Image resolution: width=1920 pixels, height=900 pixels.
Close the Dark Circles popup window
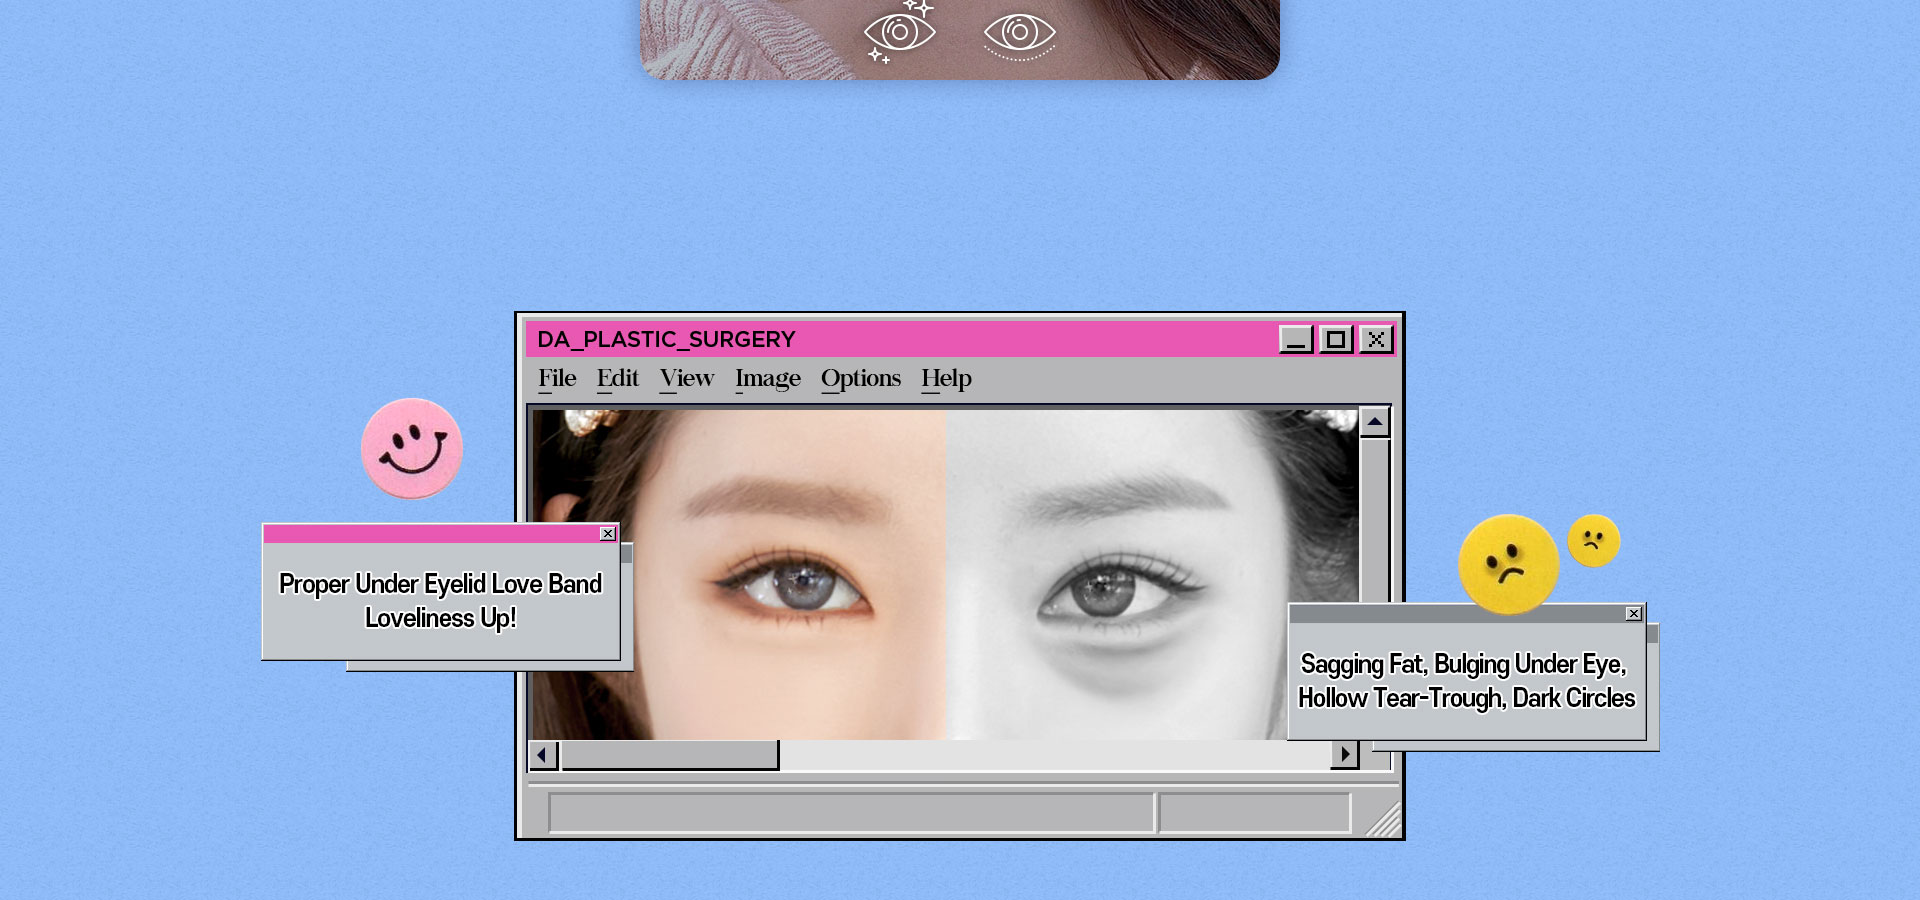click(1633, 614)
